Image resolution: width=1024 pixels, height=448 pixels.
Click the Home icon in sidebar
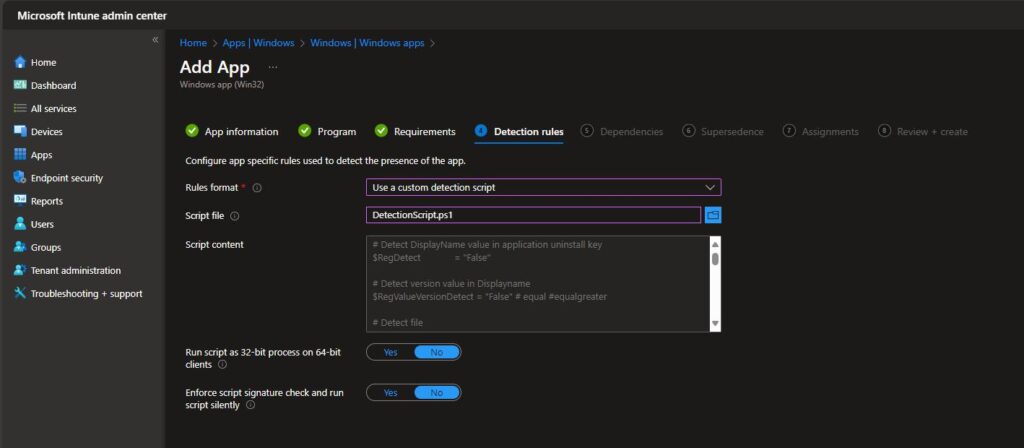[x=20, y=62]
